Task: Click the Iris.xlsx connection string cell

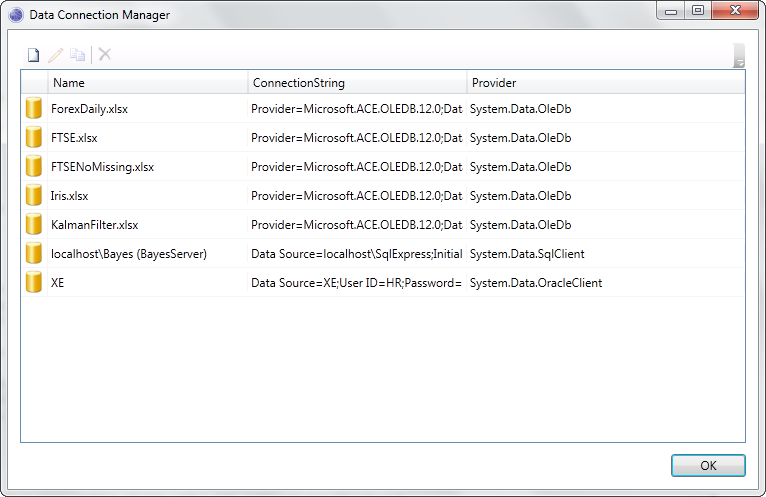Action: coord(357,196)
